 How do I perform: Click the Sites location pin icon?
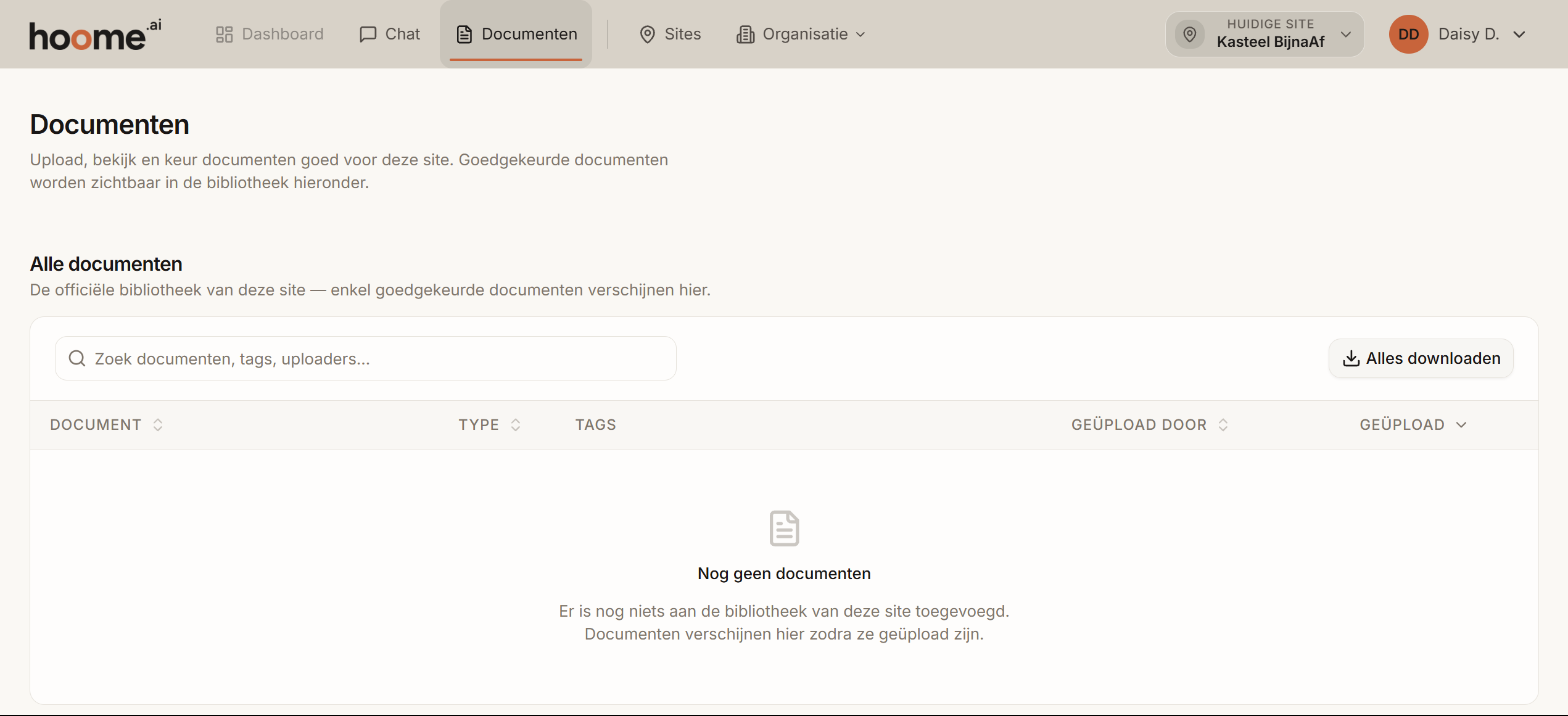pyautogui.click(x=647, y=34)
